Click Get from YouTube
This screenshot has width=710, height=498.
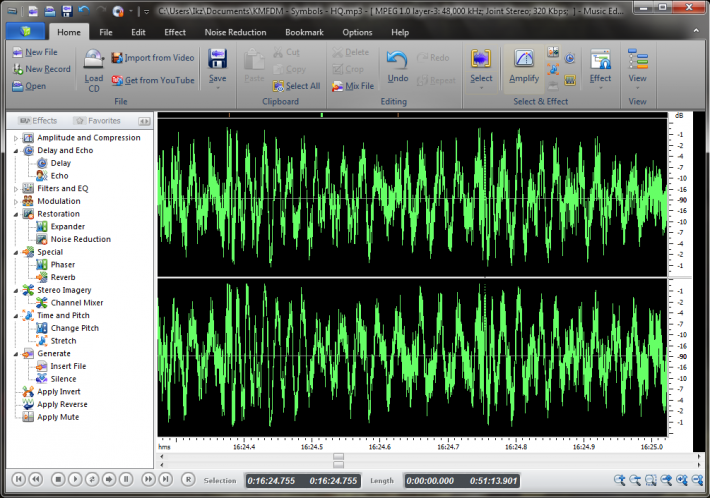point(153,80)
